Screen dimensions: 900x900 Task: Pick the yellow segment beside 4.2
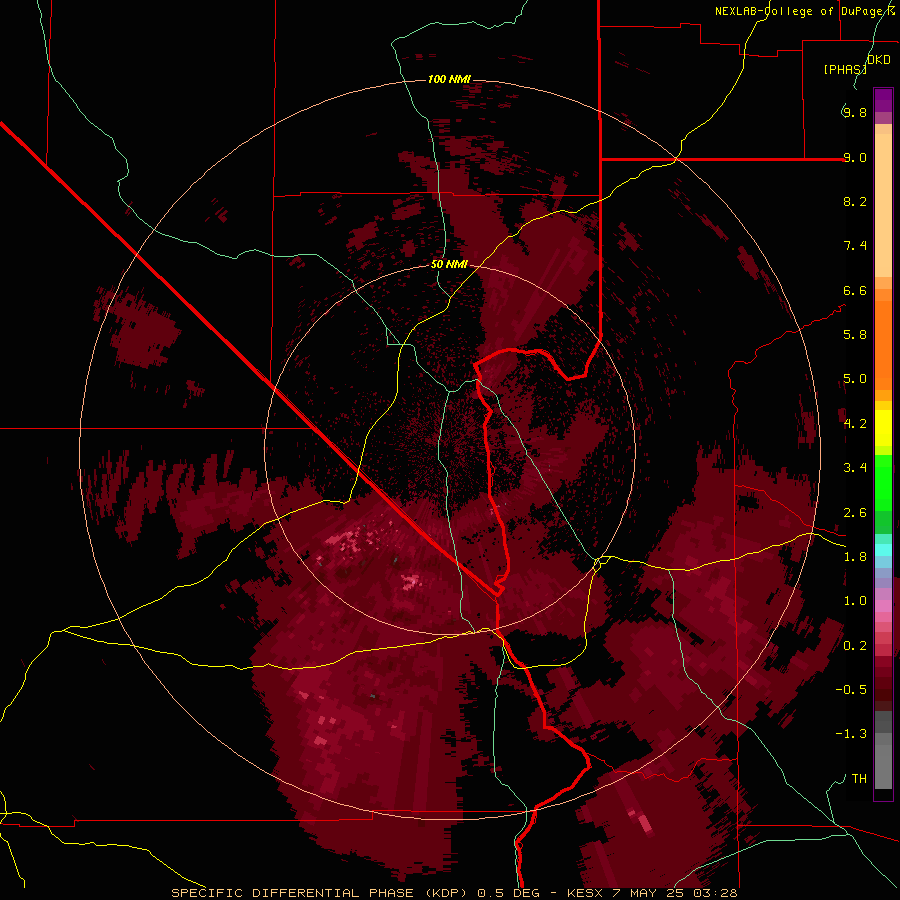tap(883, 428)
